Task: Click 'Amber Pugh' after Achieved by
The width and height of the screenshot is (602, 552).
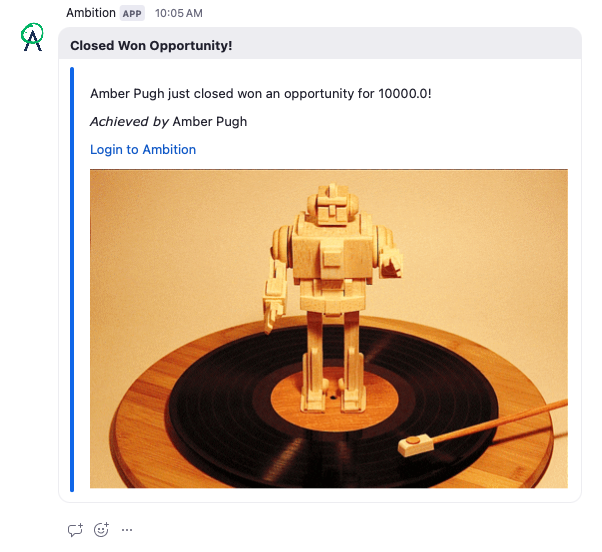Action: 210,122
